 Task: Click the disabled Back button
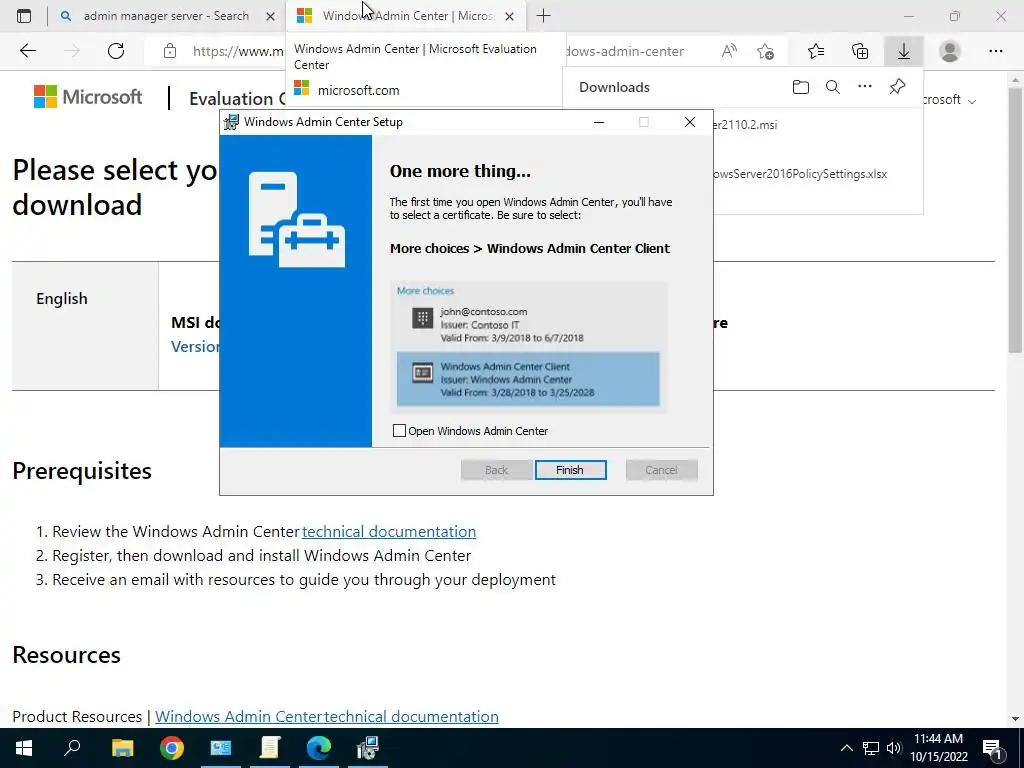point(496,470)
